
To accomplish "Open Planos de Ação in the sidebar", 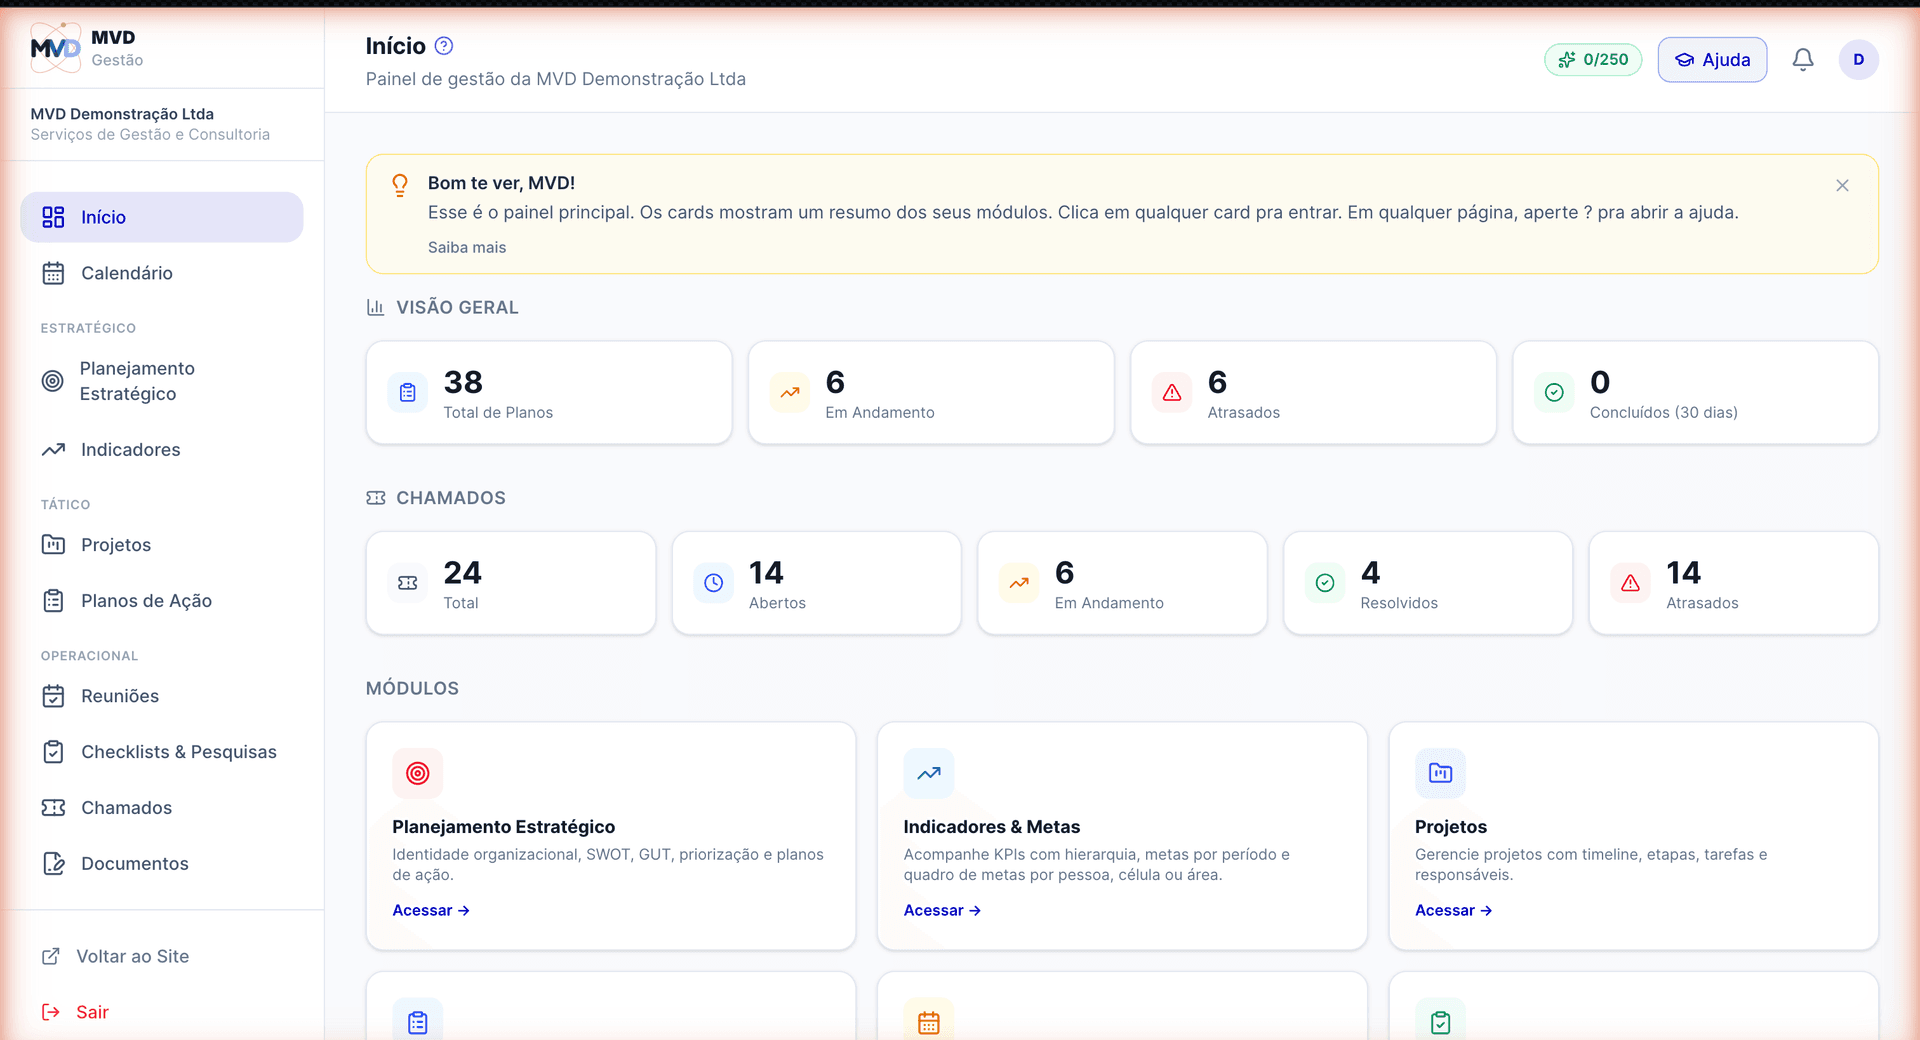I will (162, 601).
